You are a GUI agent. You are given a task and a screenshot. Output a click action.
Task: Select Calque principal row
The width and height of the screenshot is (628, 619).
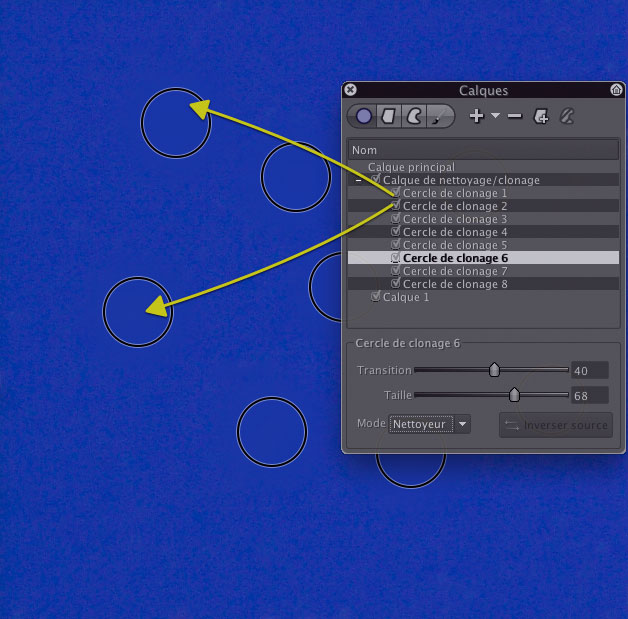[x=483, y=167]
